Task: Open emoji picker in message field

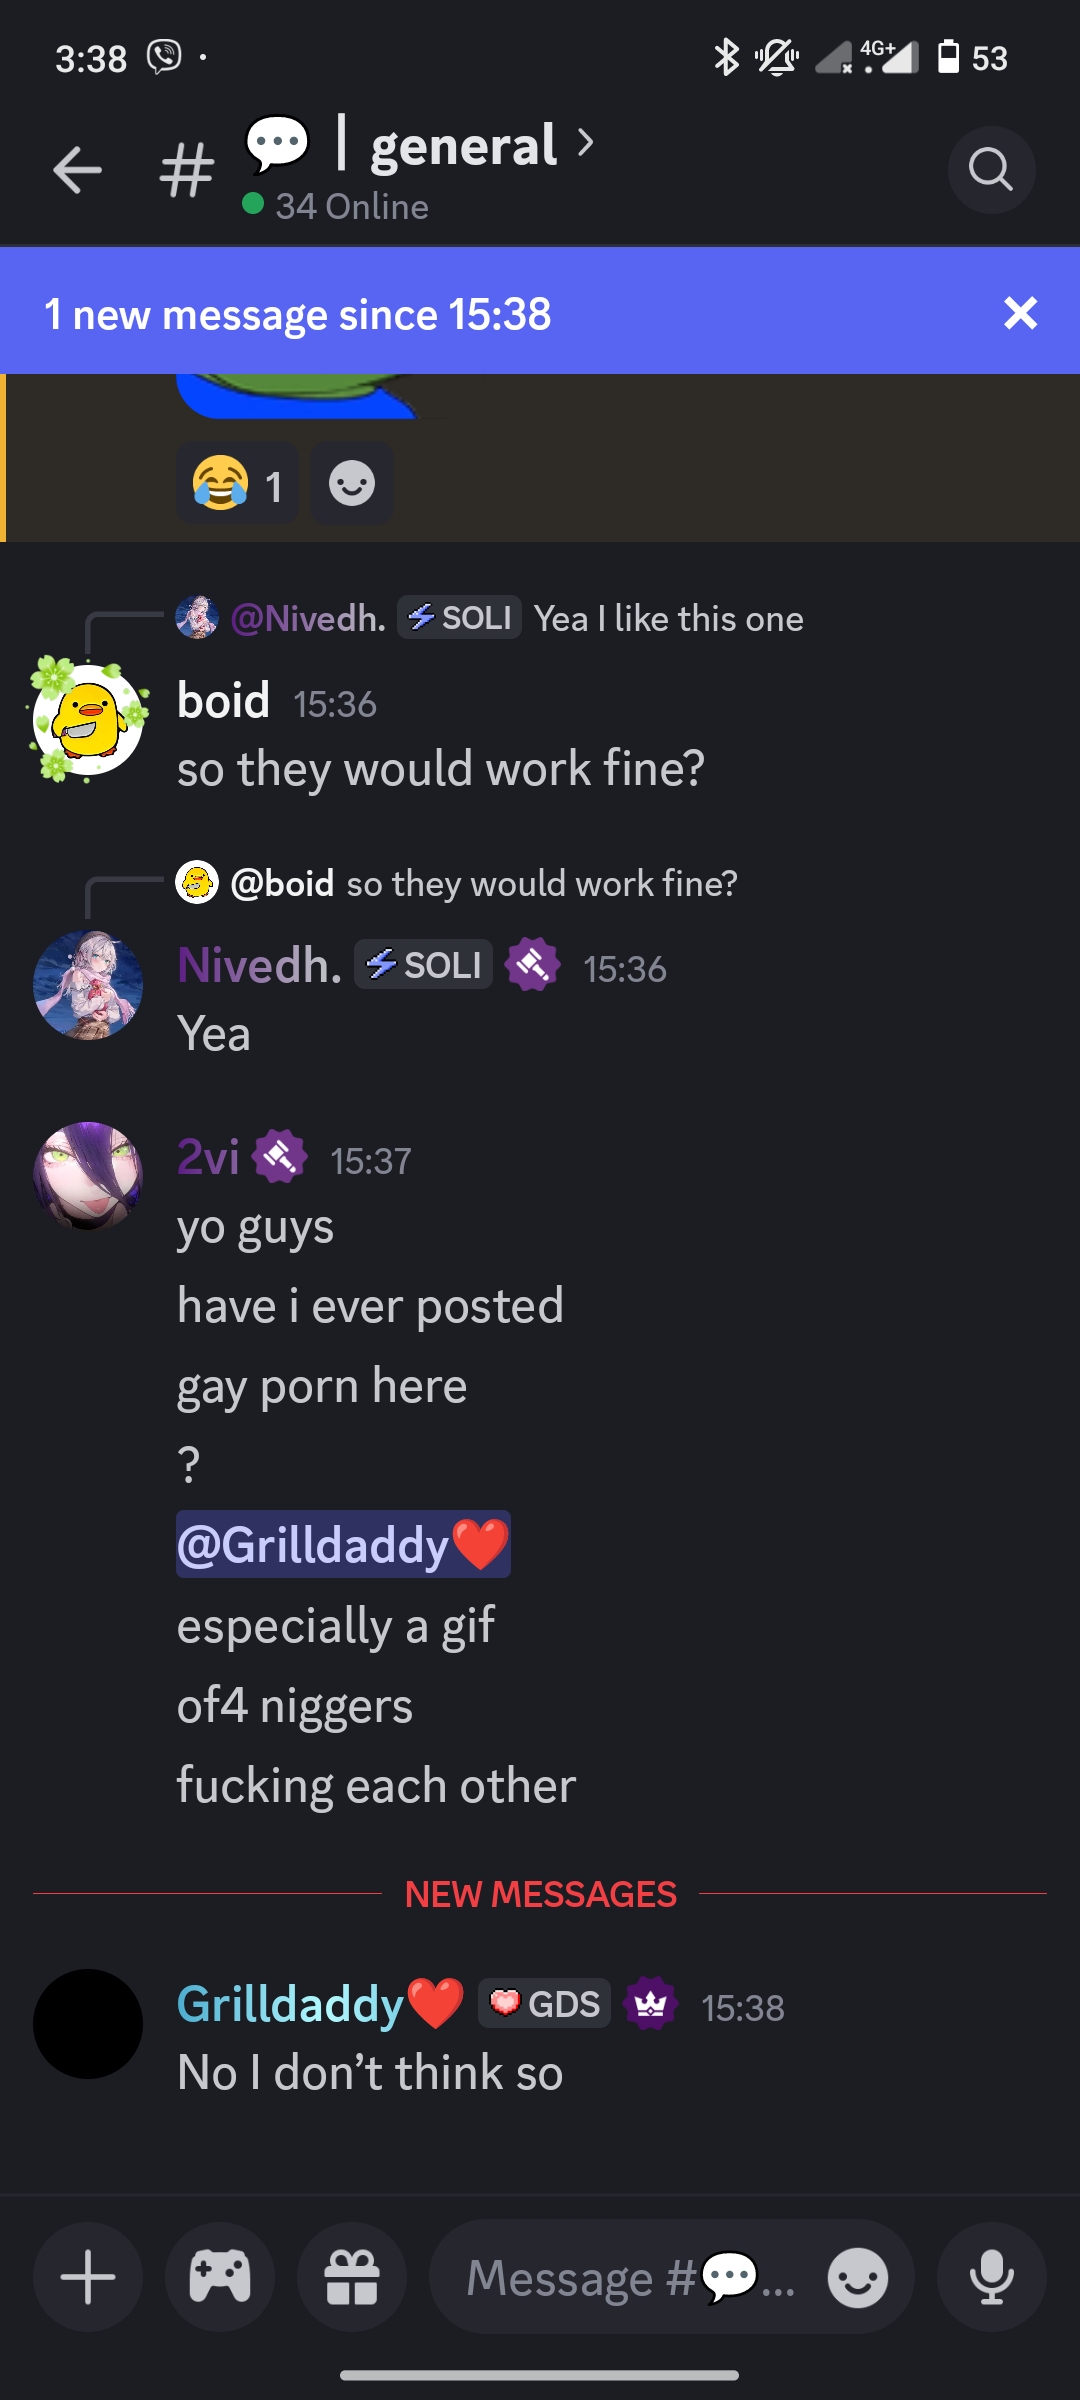Action: pyautogui.click(x=857, y=2278)
